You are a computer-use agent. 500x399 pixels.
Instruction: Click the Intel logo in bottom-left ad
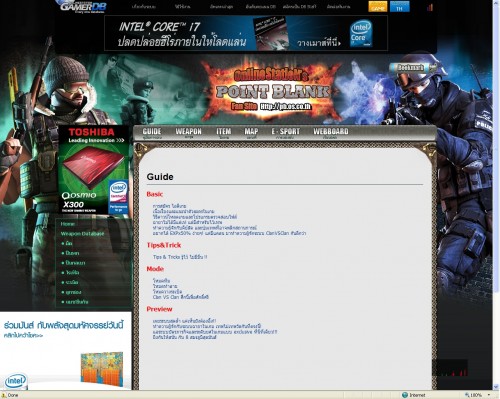tap(15, 381)
